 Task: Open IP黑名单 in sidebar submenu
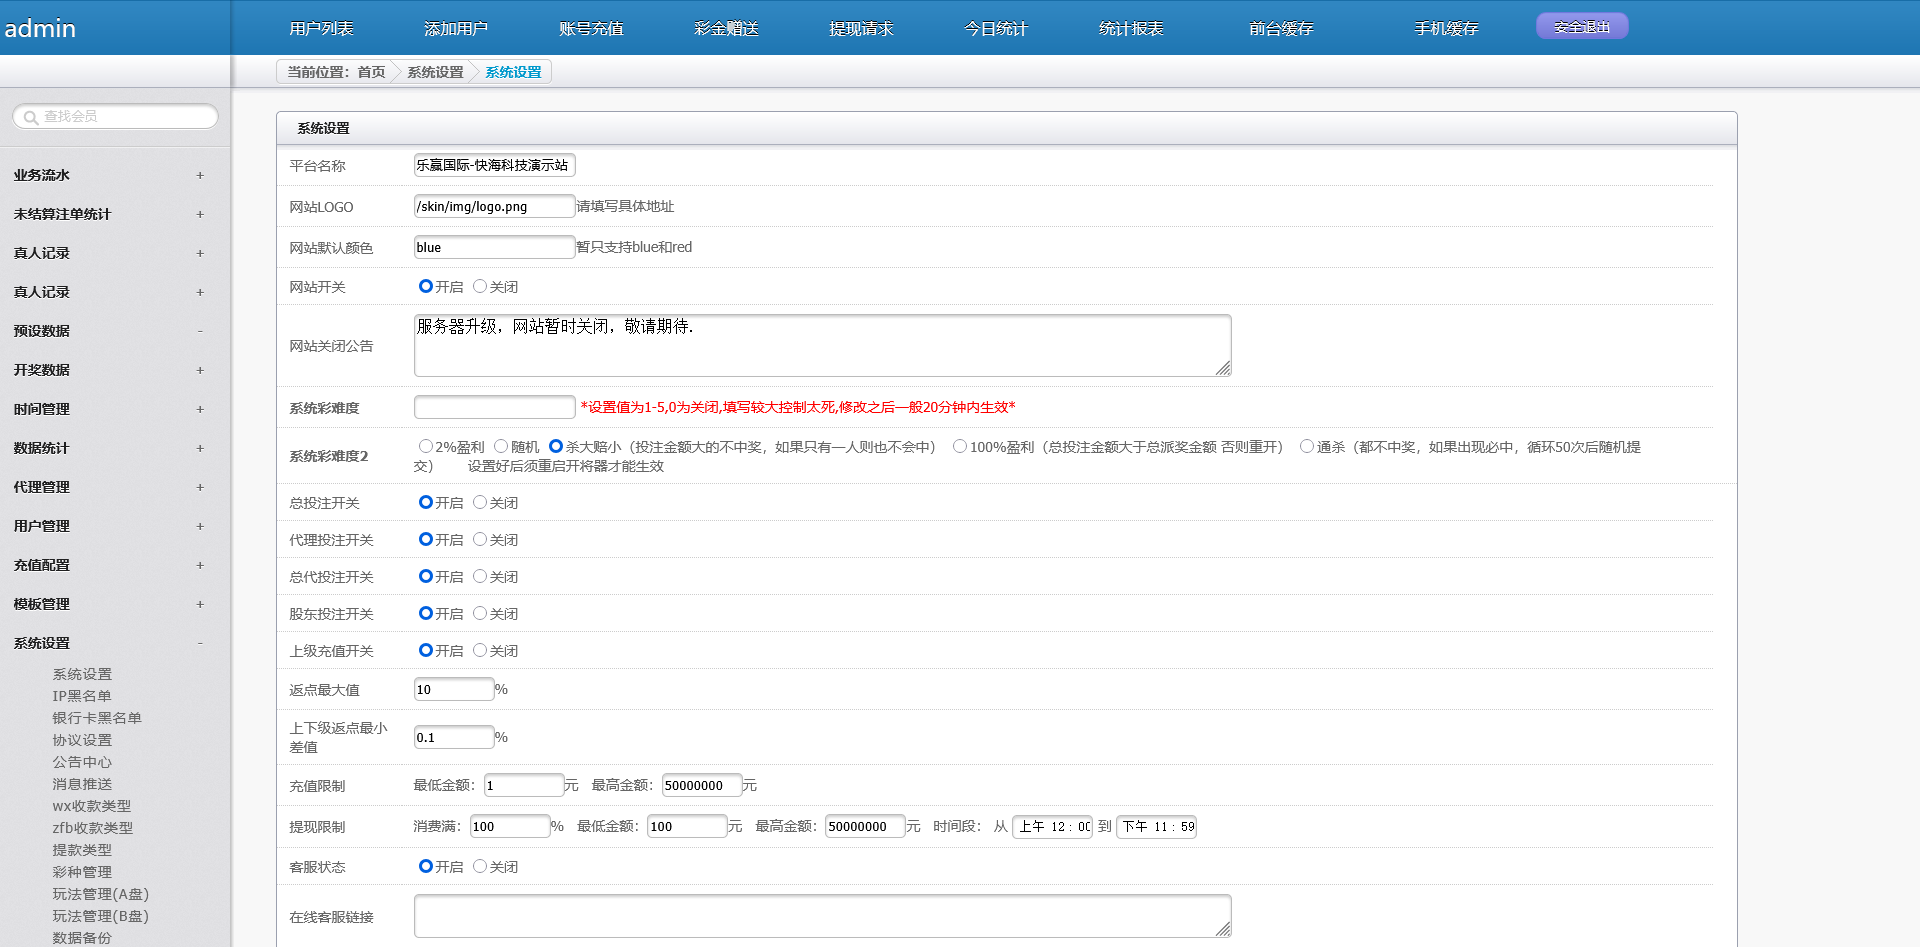click(82, 696)
